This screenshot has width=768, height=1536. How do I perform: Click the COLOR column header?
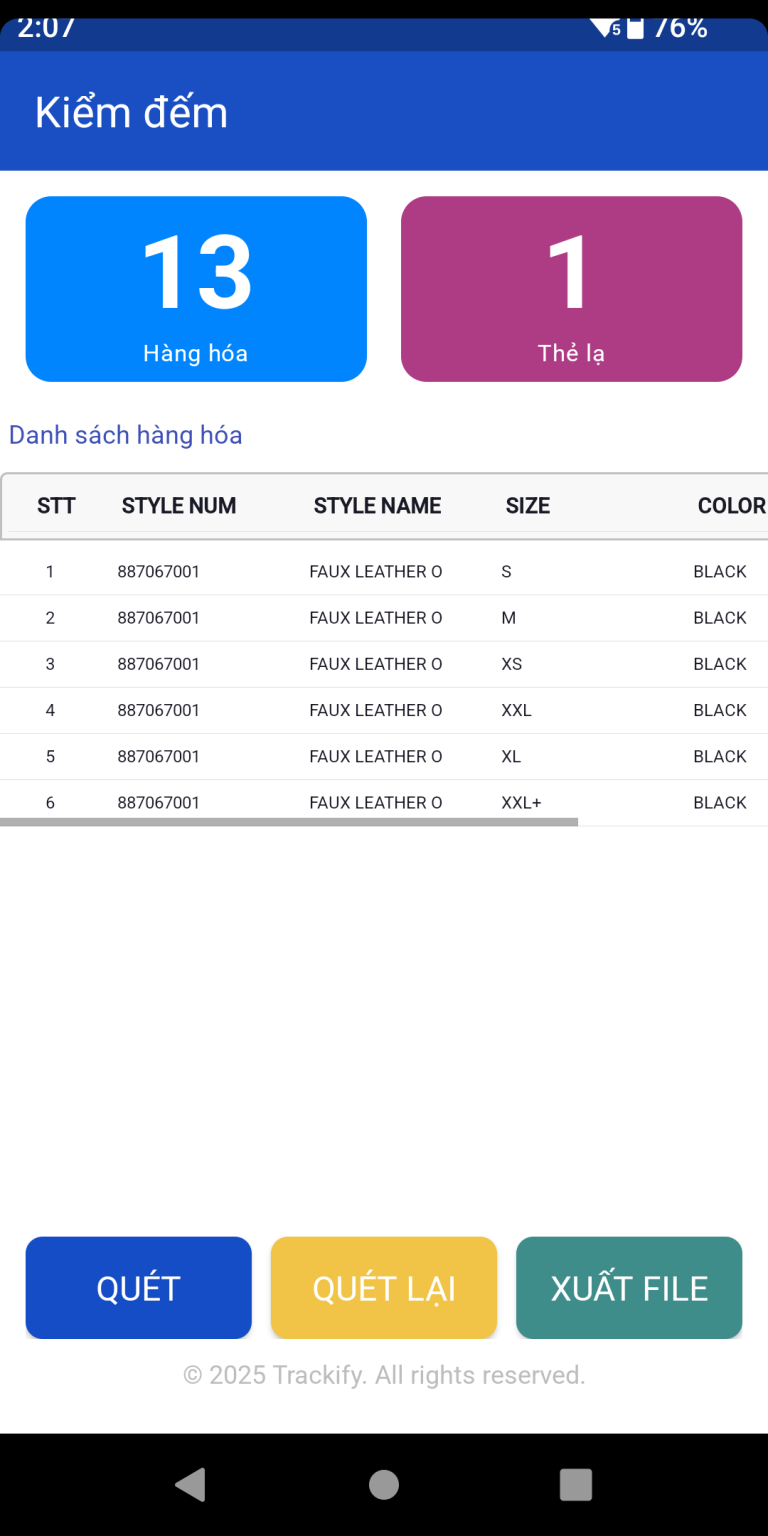tap(731, 506)
